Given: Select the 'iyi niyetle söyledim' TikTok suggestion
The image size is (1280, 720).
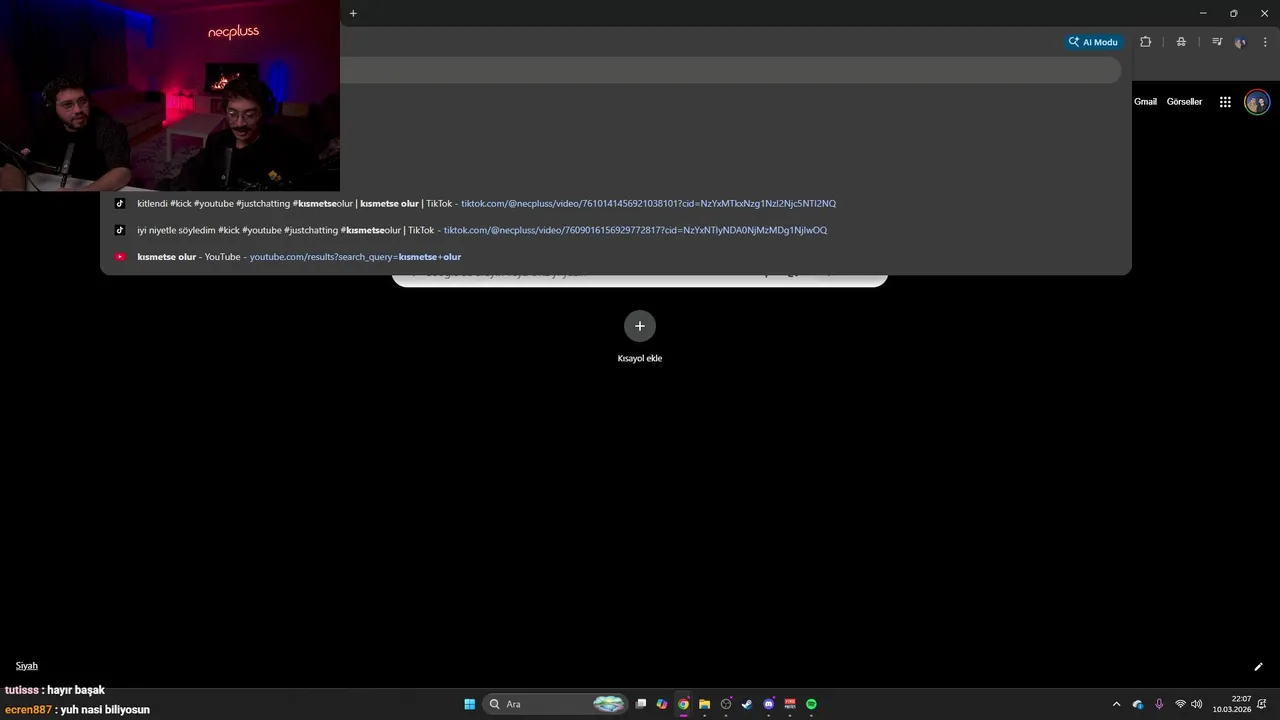Looking at the screenshot, I should tap(616, 230).
